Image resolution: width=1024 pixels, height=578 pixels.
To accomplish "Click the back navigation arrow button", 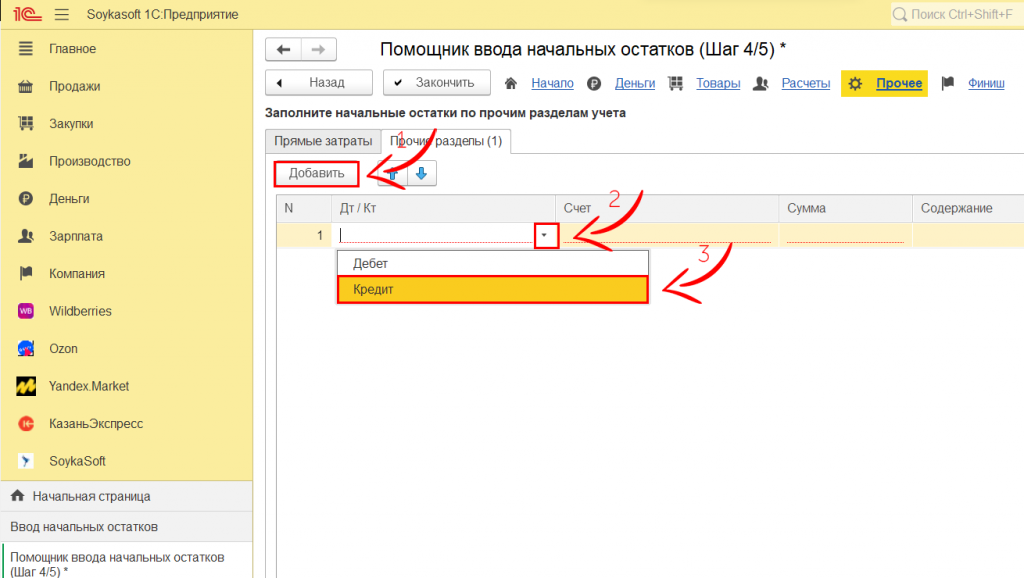I will pyautogui.click(x=283, y=50).
